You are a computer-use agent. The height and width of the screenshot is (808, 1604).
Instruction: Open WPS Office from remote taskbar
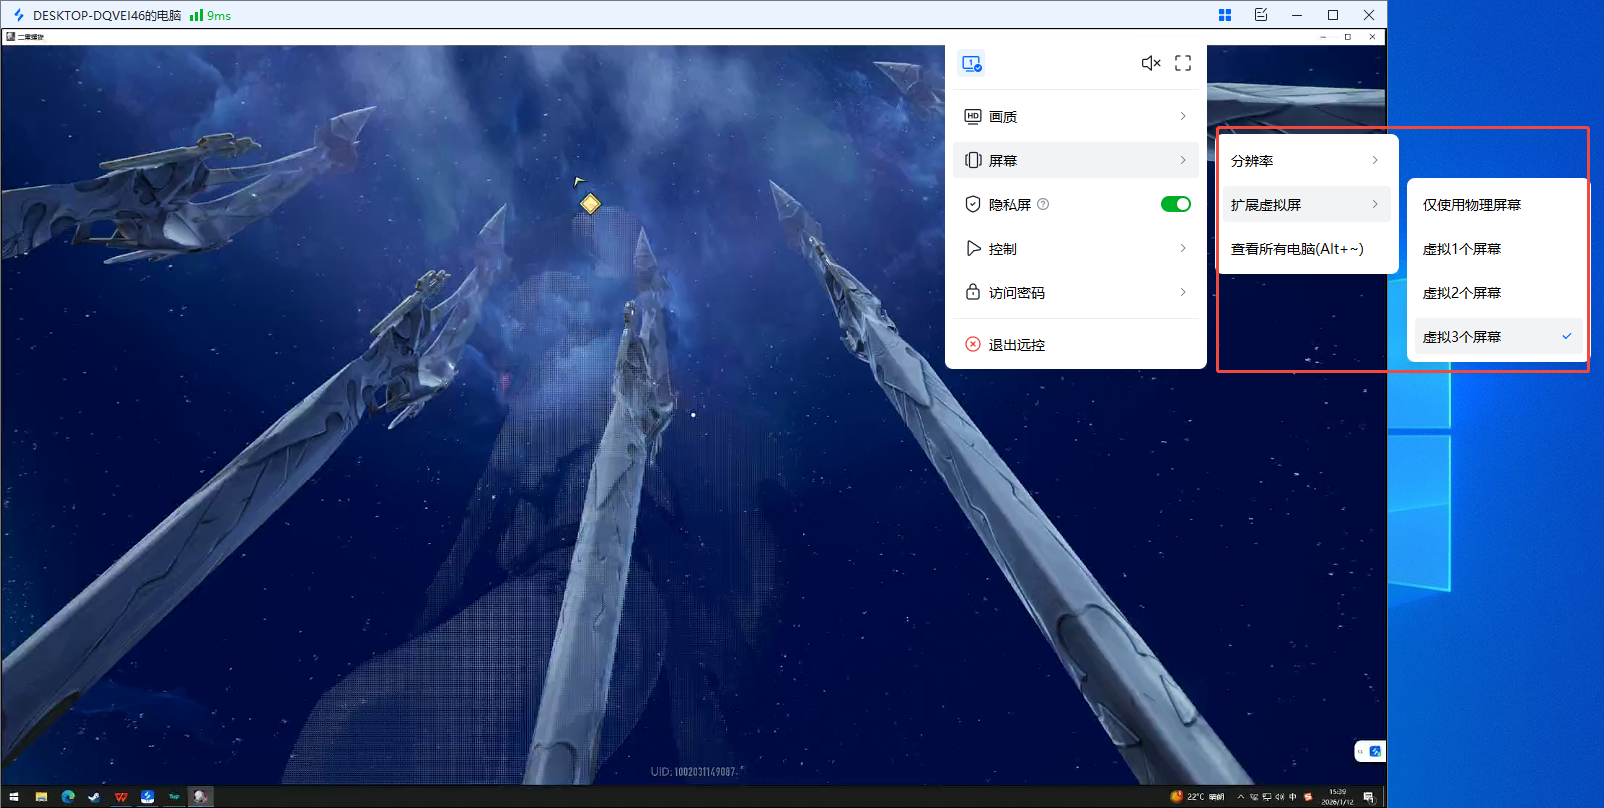point(121,797)
